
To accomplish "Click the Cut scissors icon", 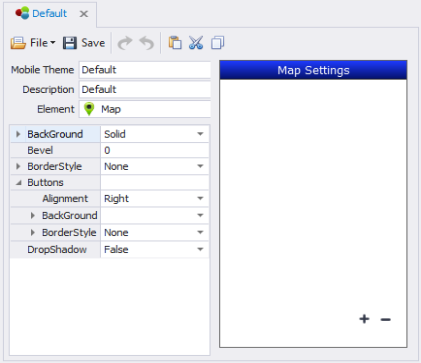I will point(196,43).
